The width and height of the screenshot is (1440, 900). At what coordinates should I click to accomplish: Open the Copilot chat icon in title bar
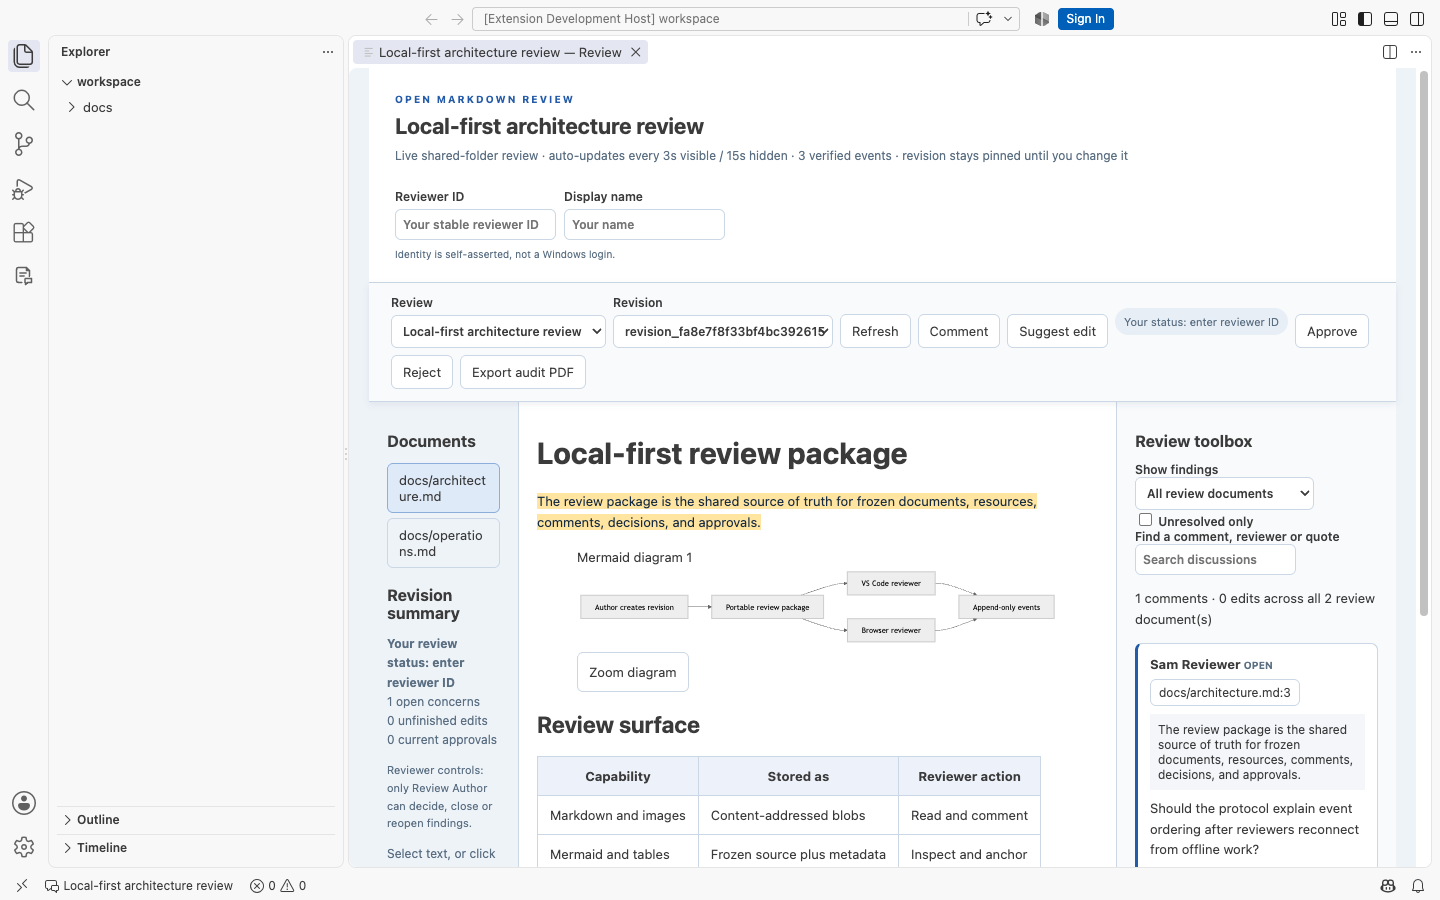[984, 19]
